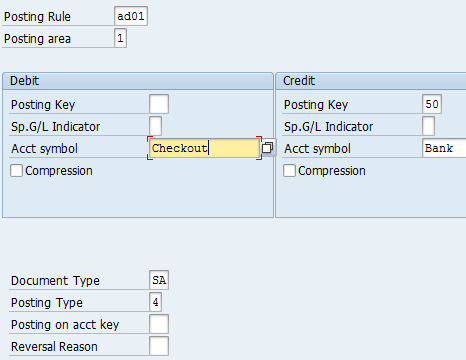466x360 pixels.
Task: Select the Debit Posting Key field
Action: click(x=159, y=104)
